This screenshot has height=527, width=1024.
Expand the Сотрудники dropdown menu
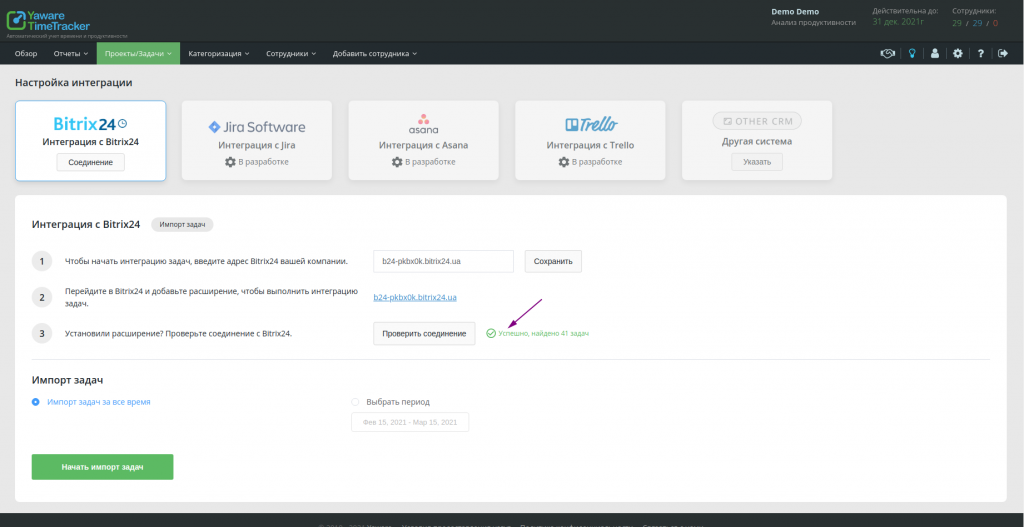pyautogui.click(x=291, y=54)
